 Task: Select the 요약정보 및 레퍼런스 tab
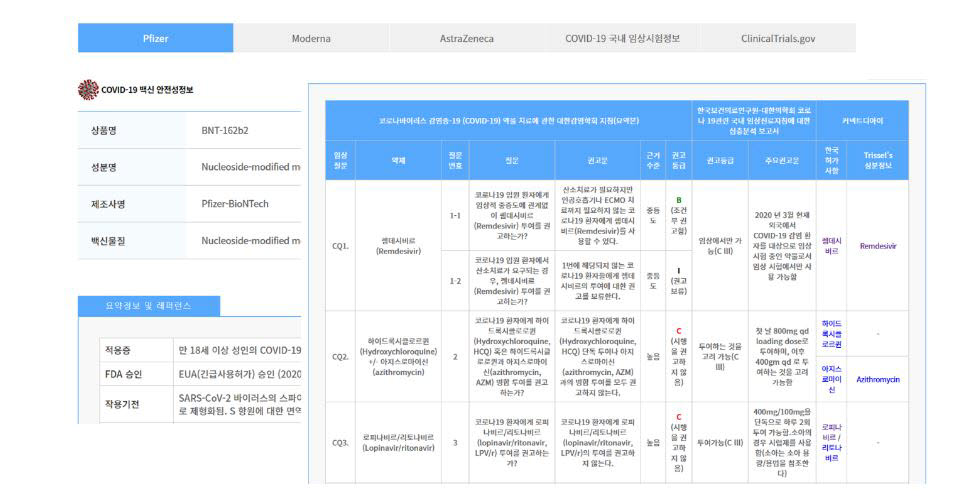tap(148, 306)
